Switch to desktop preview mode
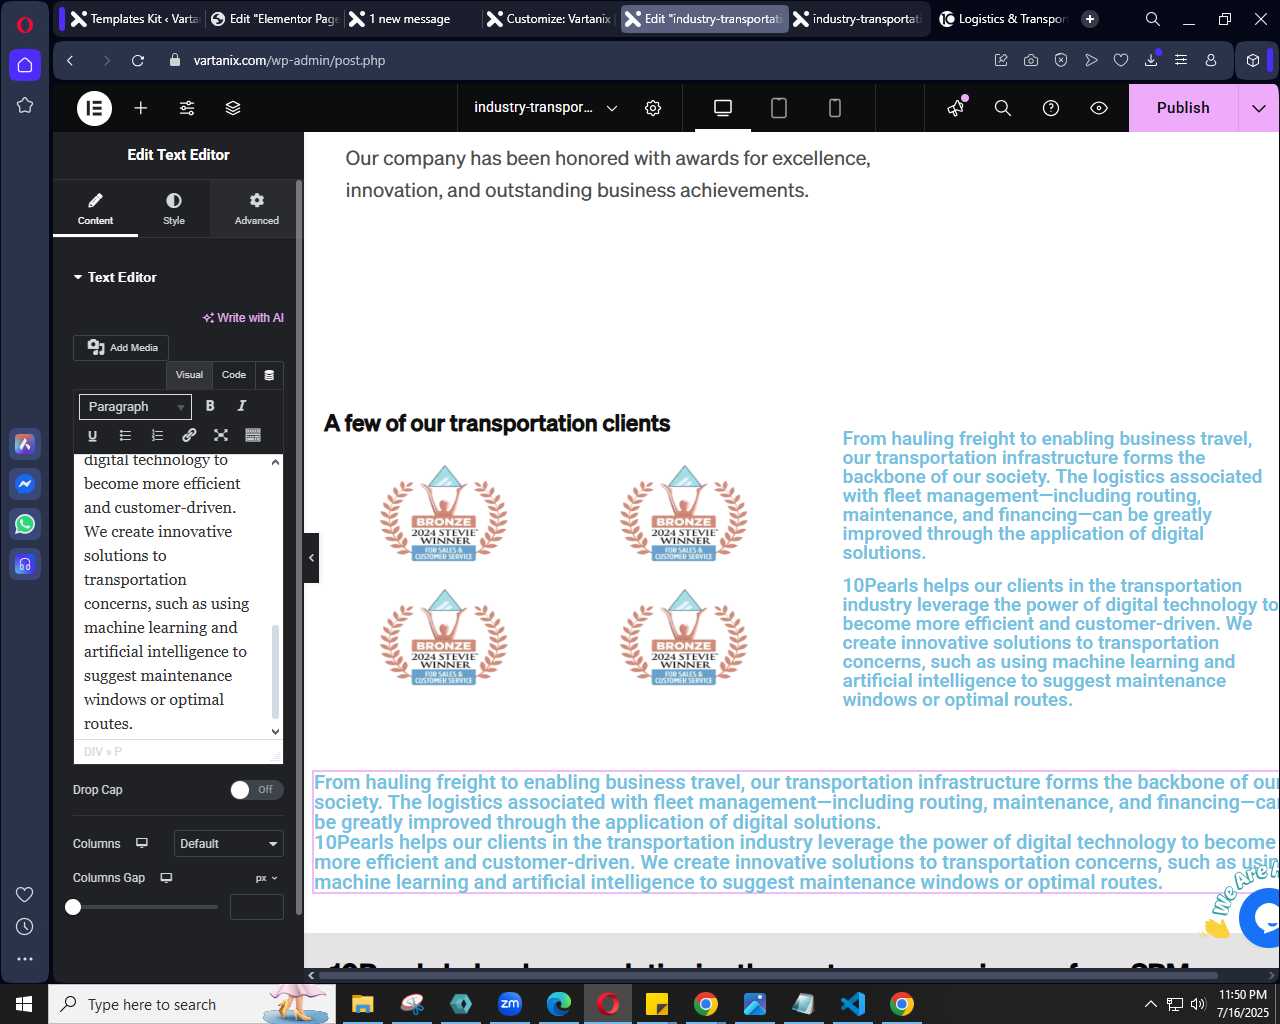Viewport: 1280px width, 1024px height. click(723, 108)
